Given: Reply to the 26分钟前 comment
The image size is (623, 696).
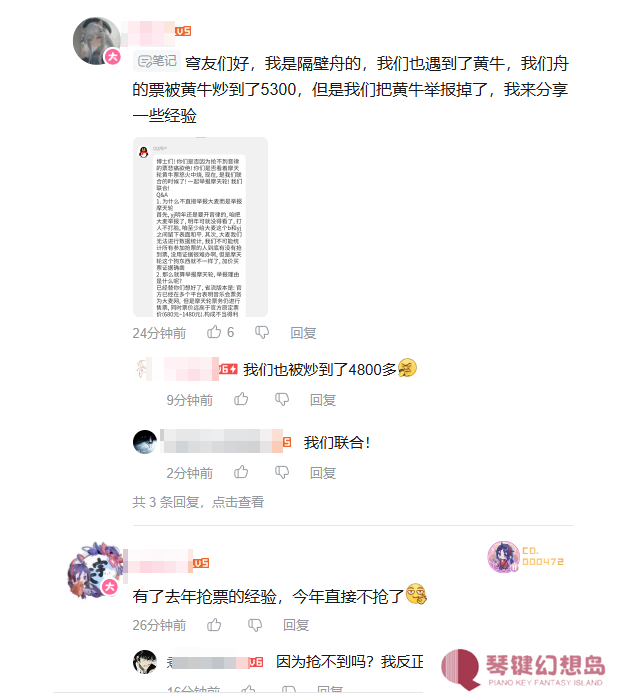Looking at the screenshot, I should 296,625.
